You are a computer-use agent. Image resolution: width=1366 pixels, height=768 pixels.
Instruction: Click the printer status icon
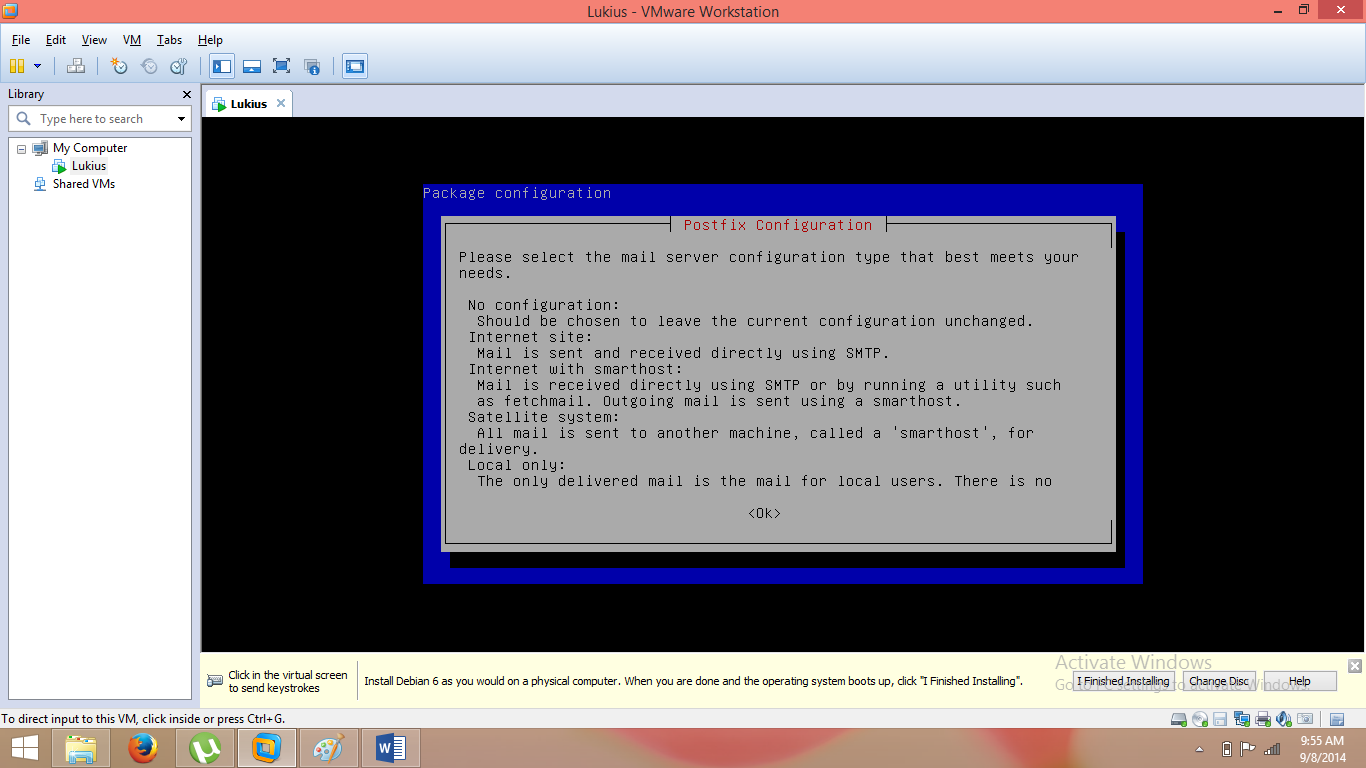pyautogui.click(x=1263, y=719)
